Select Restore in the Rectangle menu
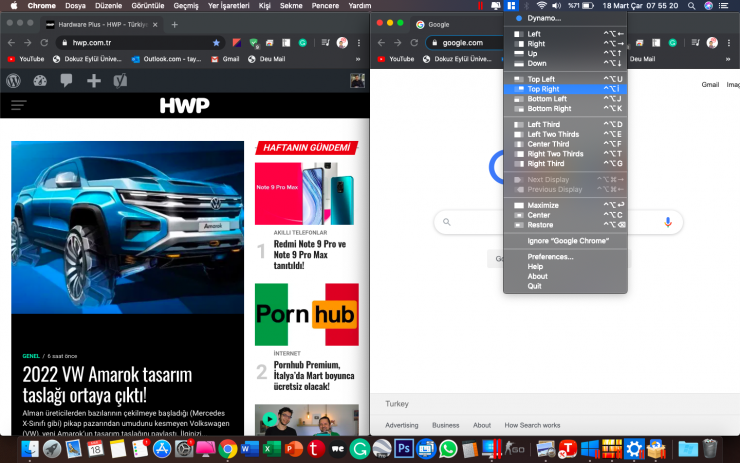 [565, 225]
